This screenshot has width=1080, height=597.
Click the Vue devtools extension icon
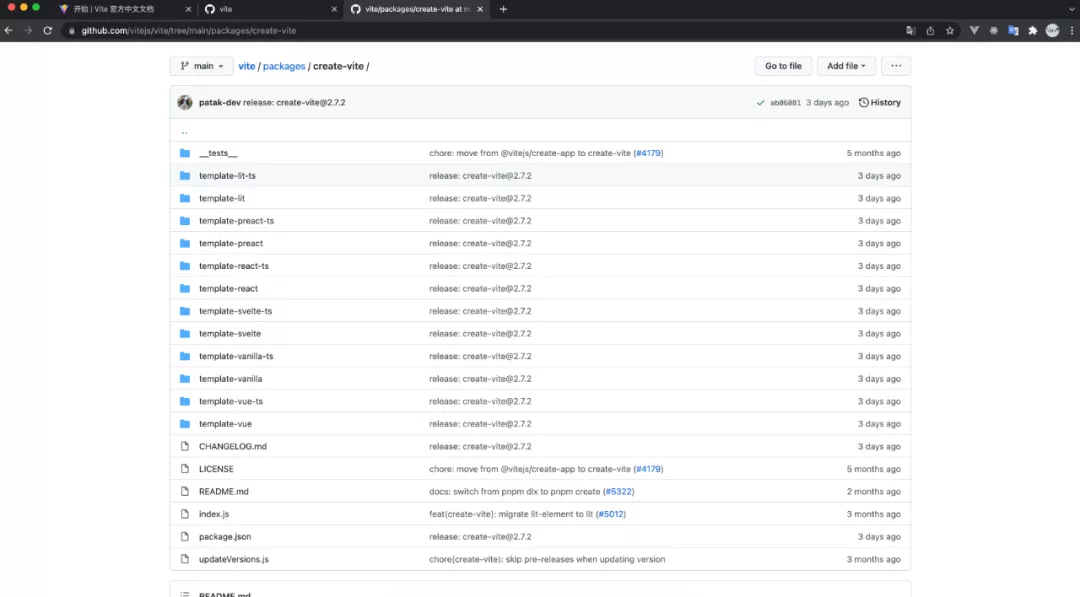tap(974, 30)
